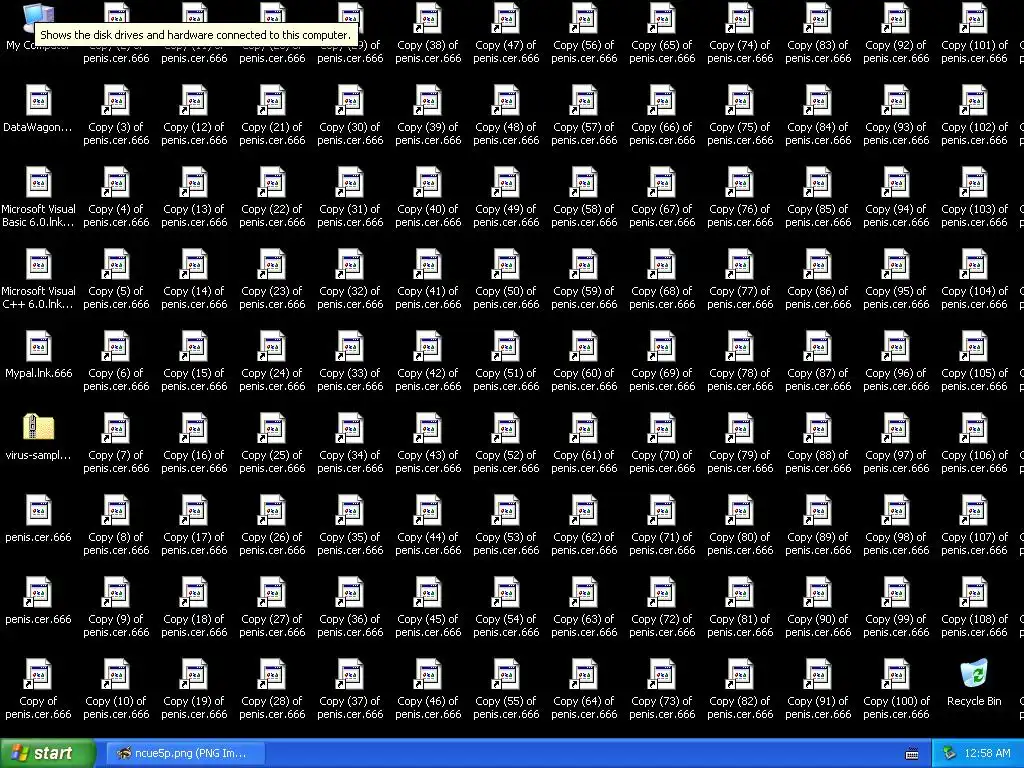Switch to the ncue5p.png taskbar window
The height and width of the screenshot is (768, 1024).
pos(184,754)
